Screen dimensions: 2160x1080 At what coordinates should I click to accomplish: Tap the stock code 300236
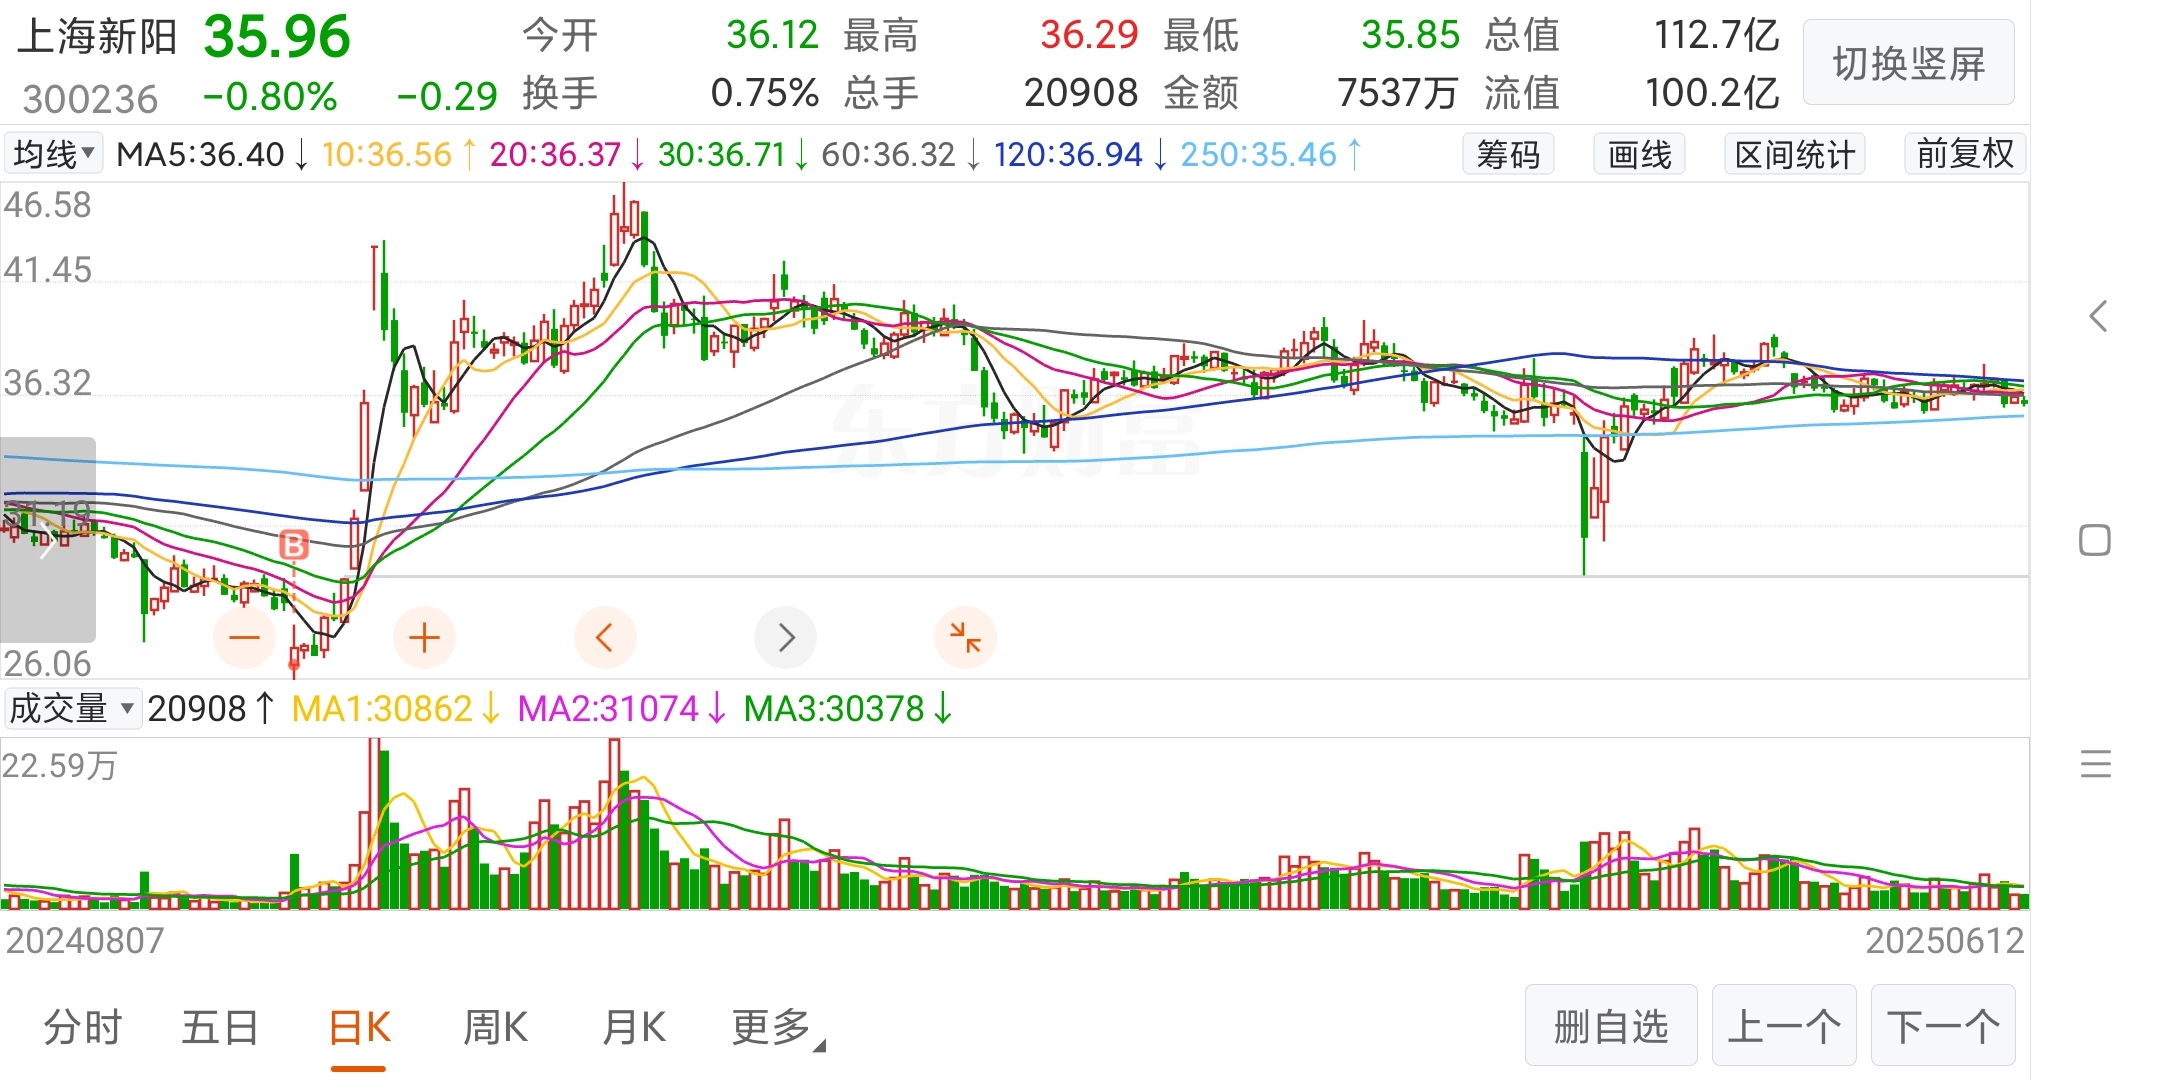(x=90, y=98)
